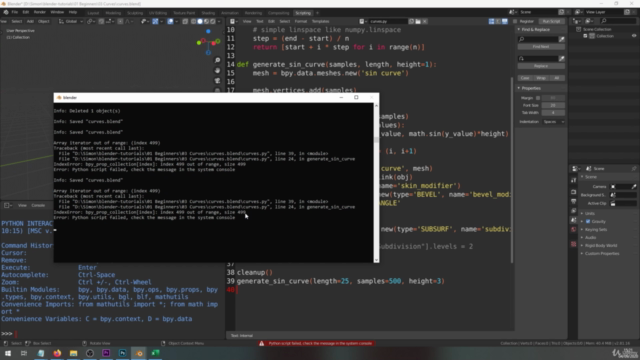Click the Find text input field

click(x=538, y=39)
